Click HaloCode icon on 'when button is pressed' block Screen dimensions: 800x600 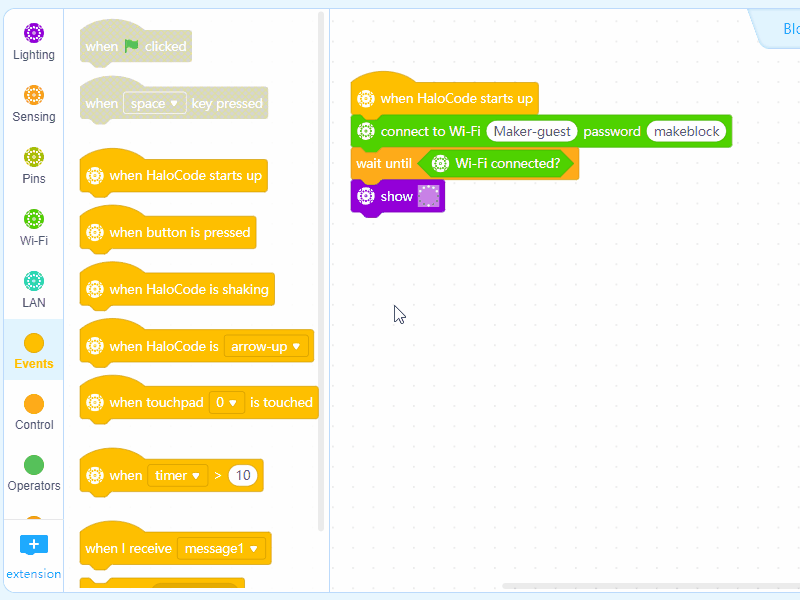click(95, 233)
